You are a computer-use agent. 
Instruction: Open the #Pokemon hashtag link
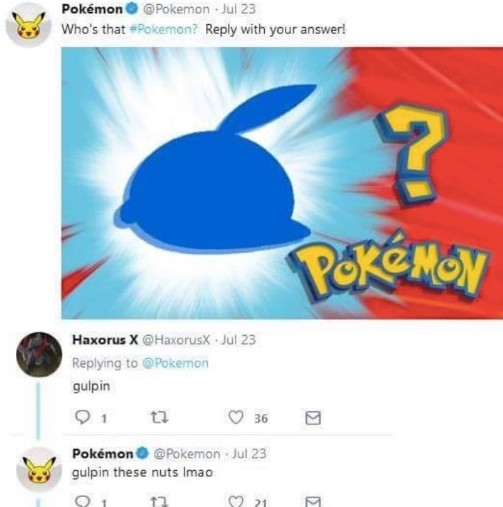tap(163, 29)
